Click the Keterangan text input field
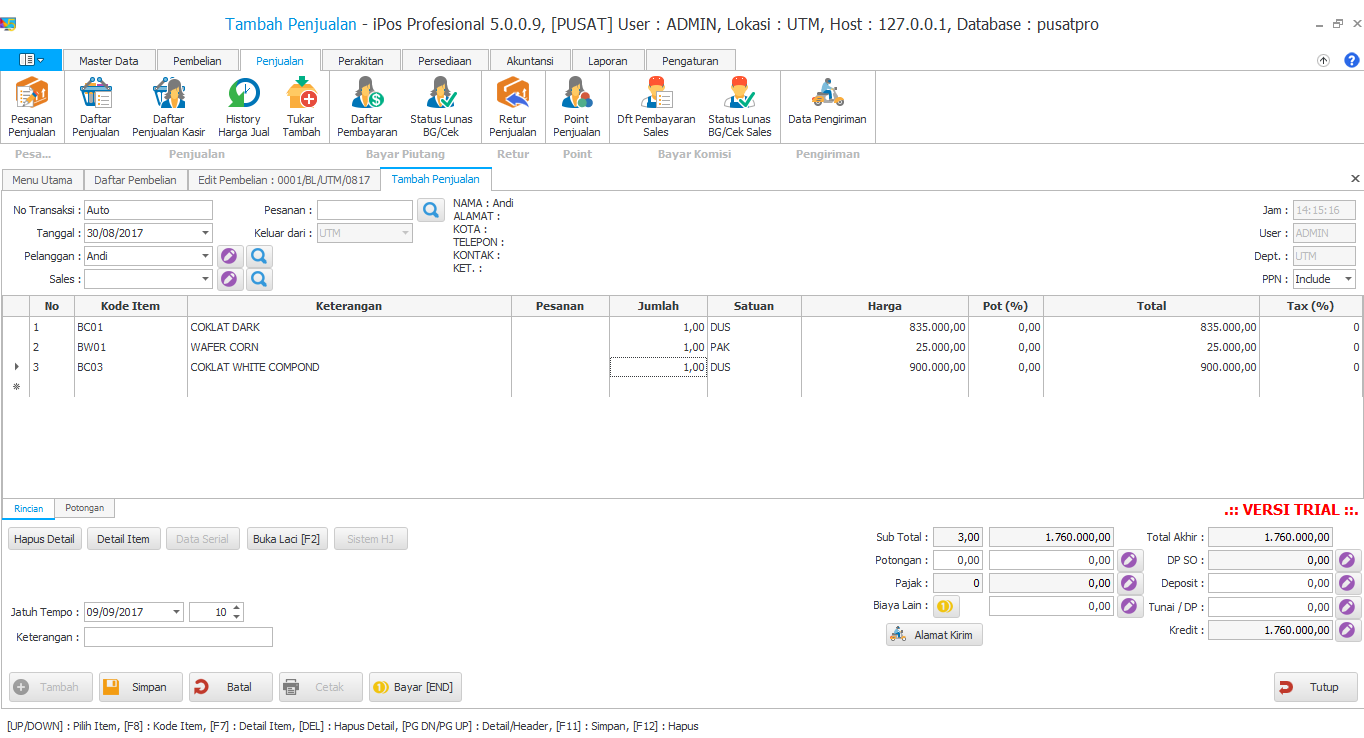The height and width of the screenshot is (738, 1364). pos(178,637)
